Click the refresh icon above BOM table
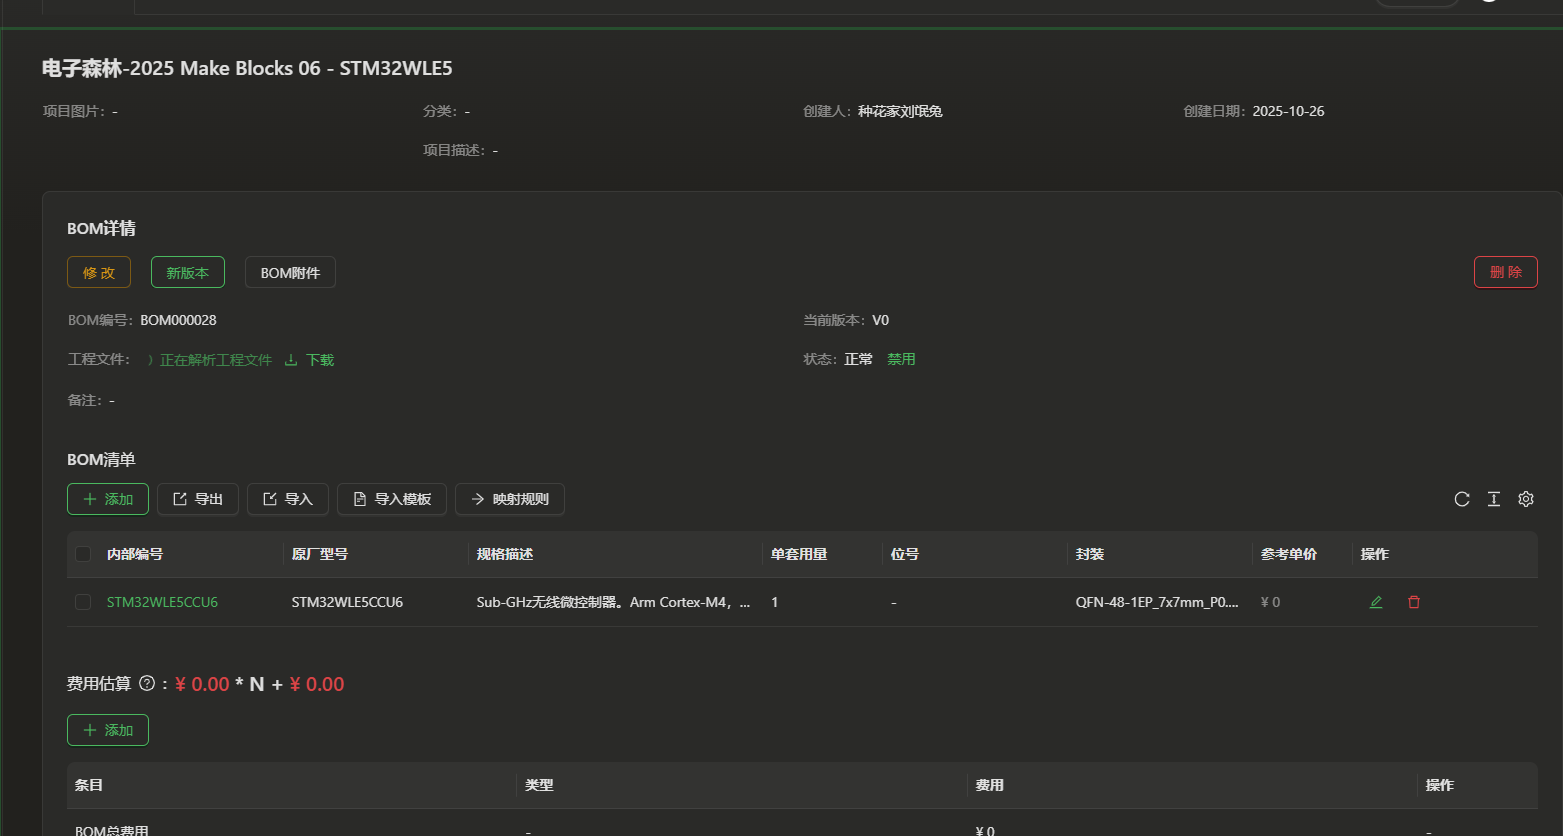1563x836 pixels. click(x=1461, y=499)
